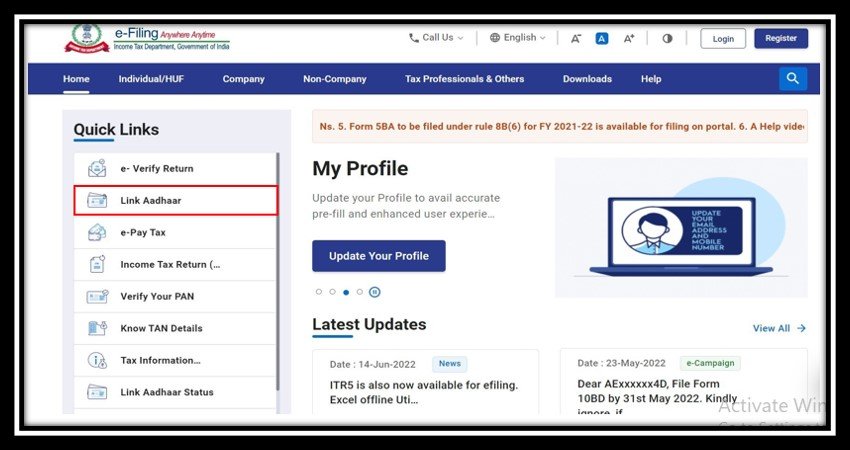Image resolution: width=850 pixels, height=450 pixels.
Task: Open the Individual/HUF menu
Action: [x=151, y=79]
